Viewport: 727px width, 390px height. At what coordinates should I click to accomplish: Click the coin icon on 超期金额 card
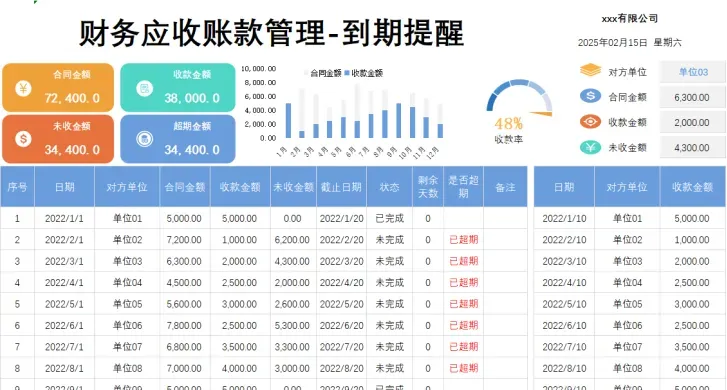click(x=145, y=139)
